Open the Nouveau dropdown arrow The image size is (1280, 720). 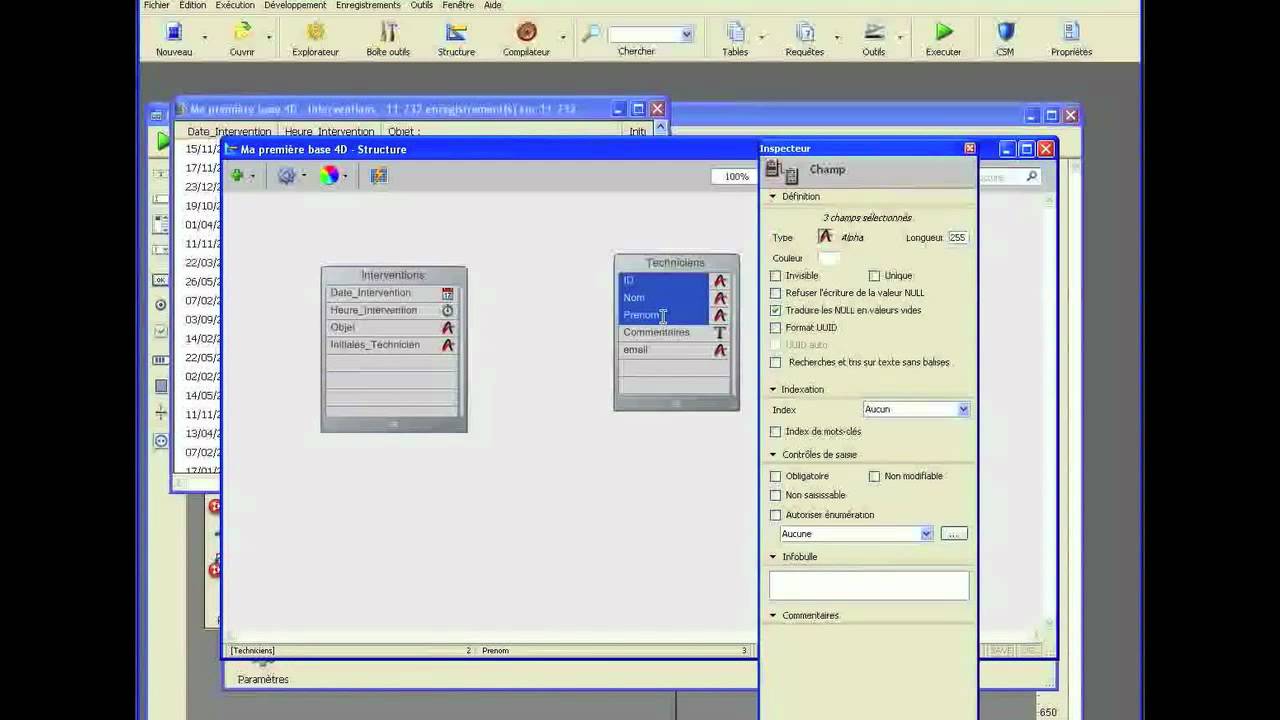[205, 38]
